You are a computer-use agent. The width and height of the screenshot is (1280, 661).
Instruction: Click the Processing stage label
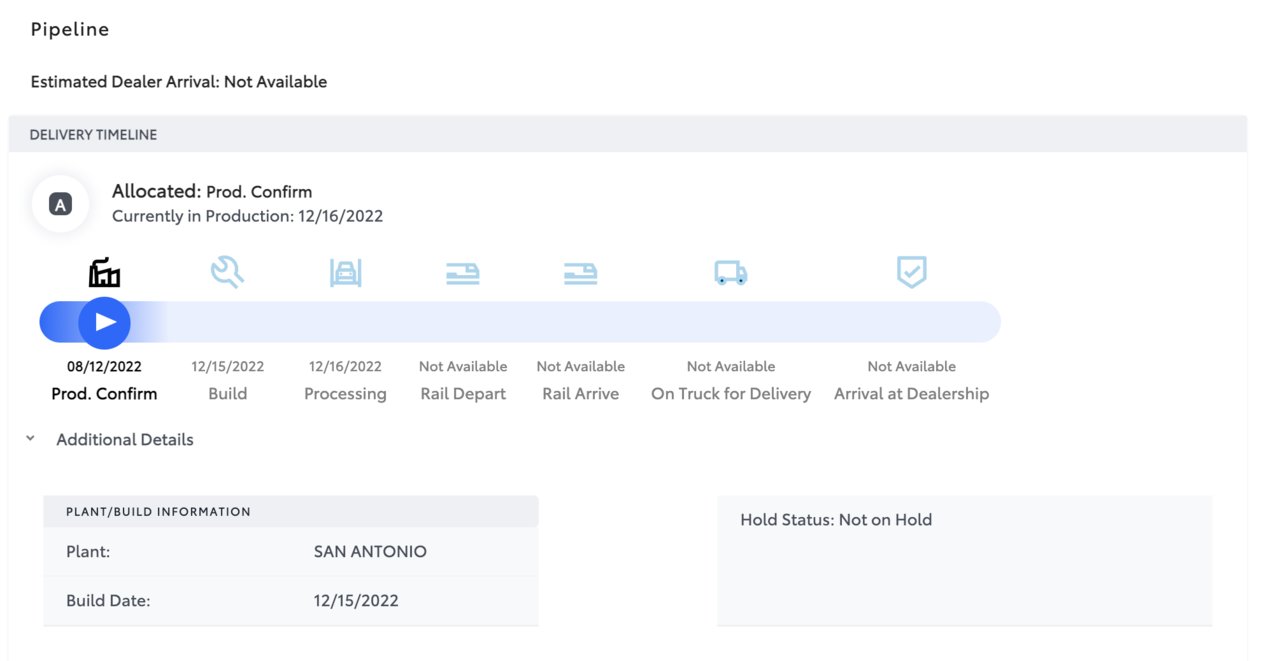pyautogui.click(x=345, y=394)
